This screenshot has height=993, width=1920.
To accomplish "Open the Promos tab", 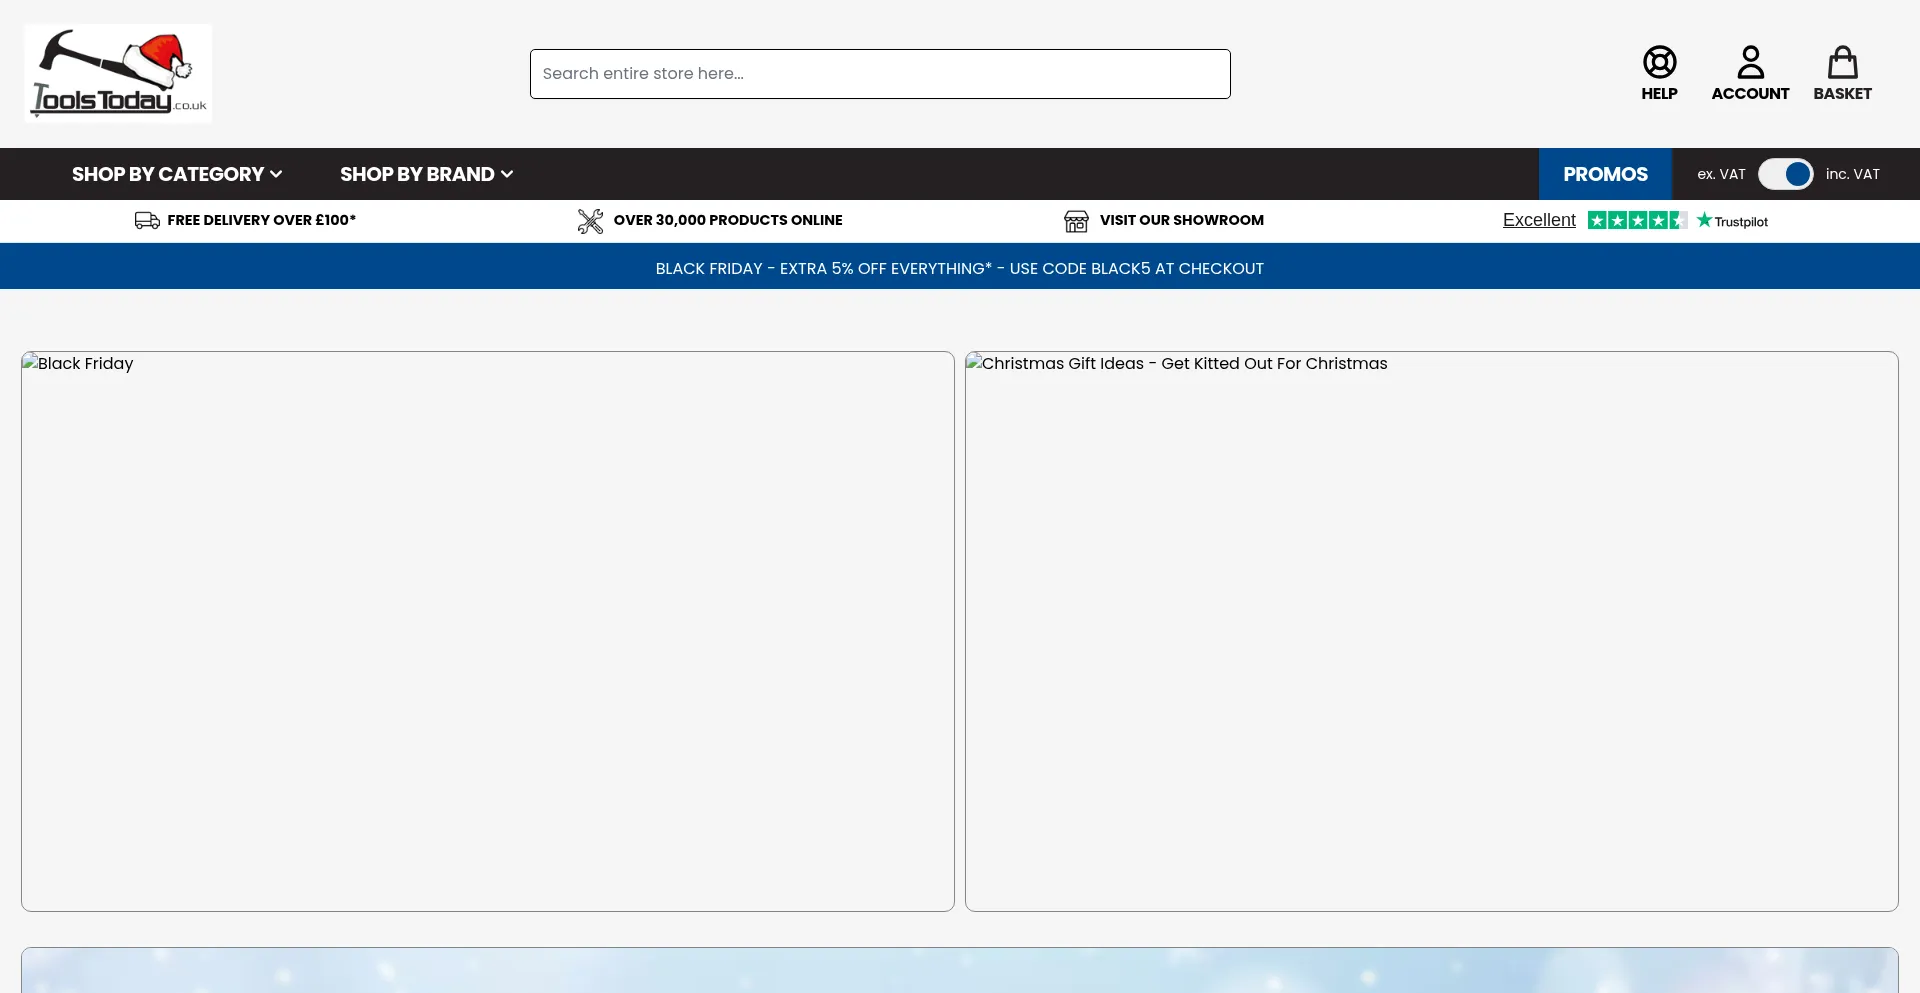I will point(1605,174).
